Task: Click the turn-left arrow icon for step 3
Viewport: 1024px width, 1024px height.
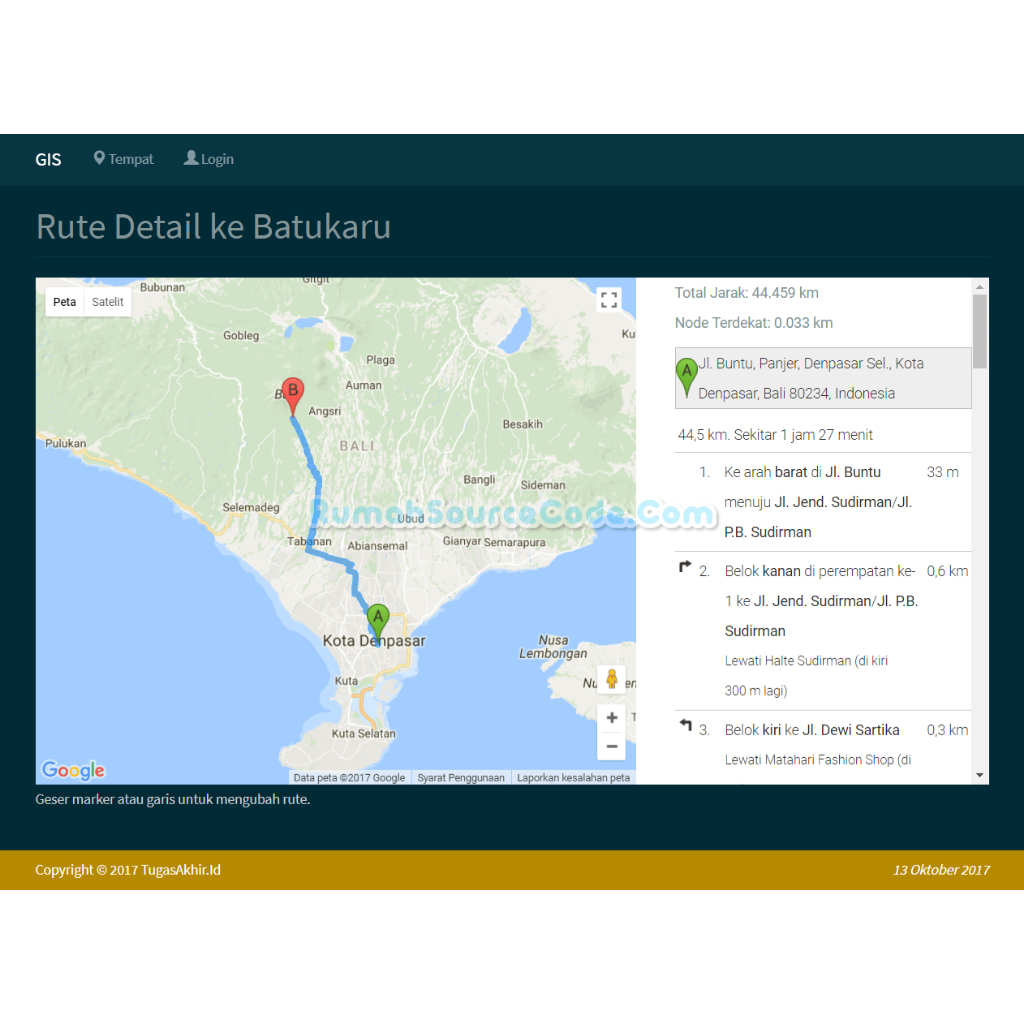Action: 686,726
